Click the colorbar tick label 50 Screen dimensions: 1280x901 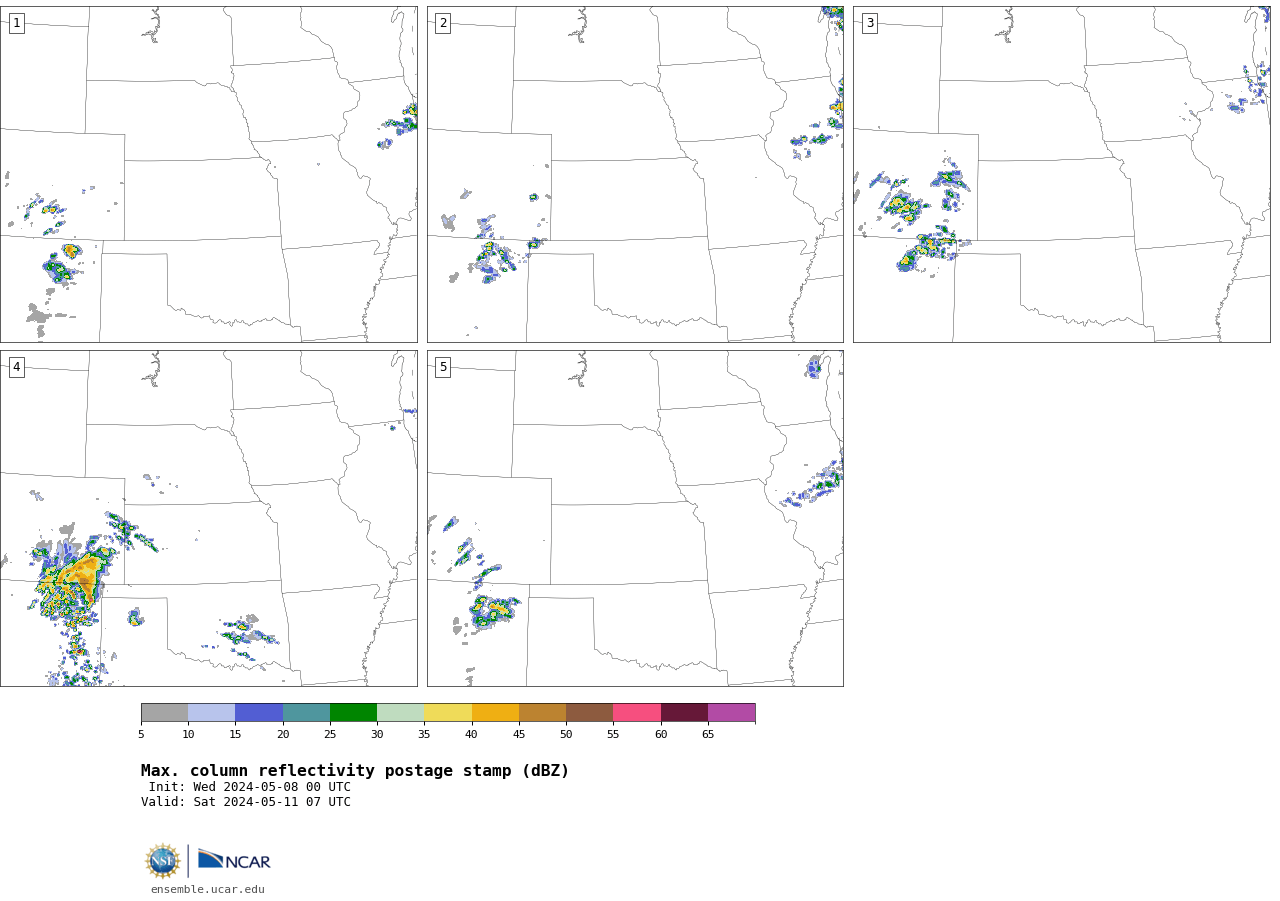pyautogui.click(x=566, y=735)
